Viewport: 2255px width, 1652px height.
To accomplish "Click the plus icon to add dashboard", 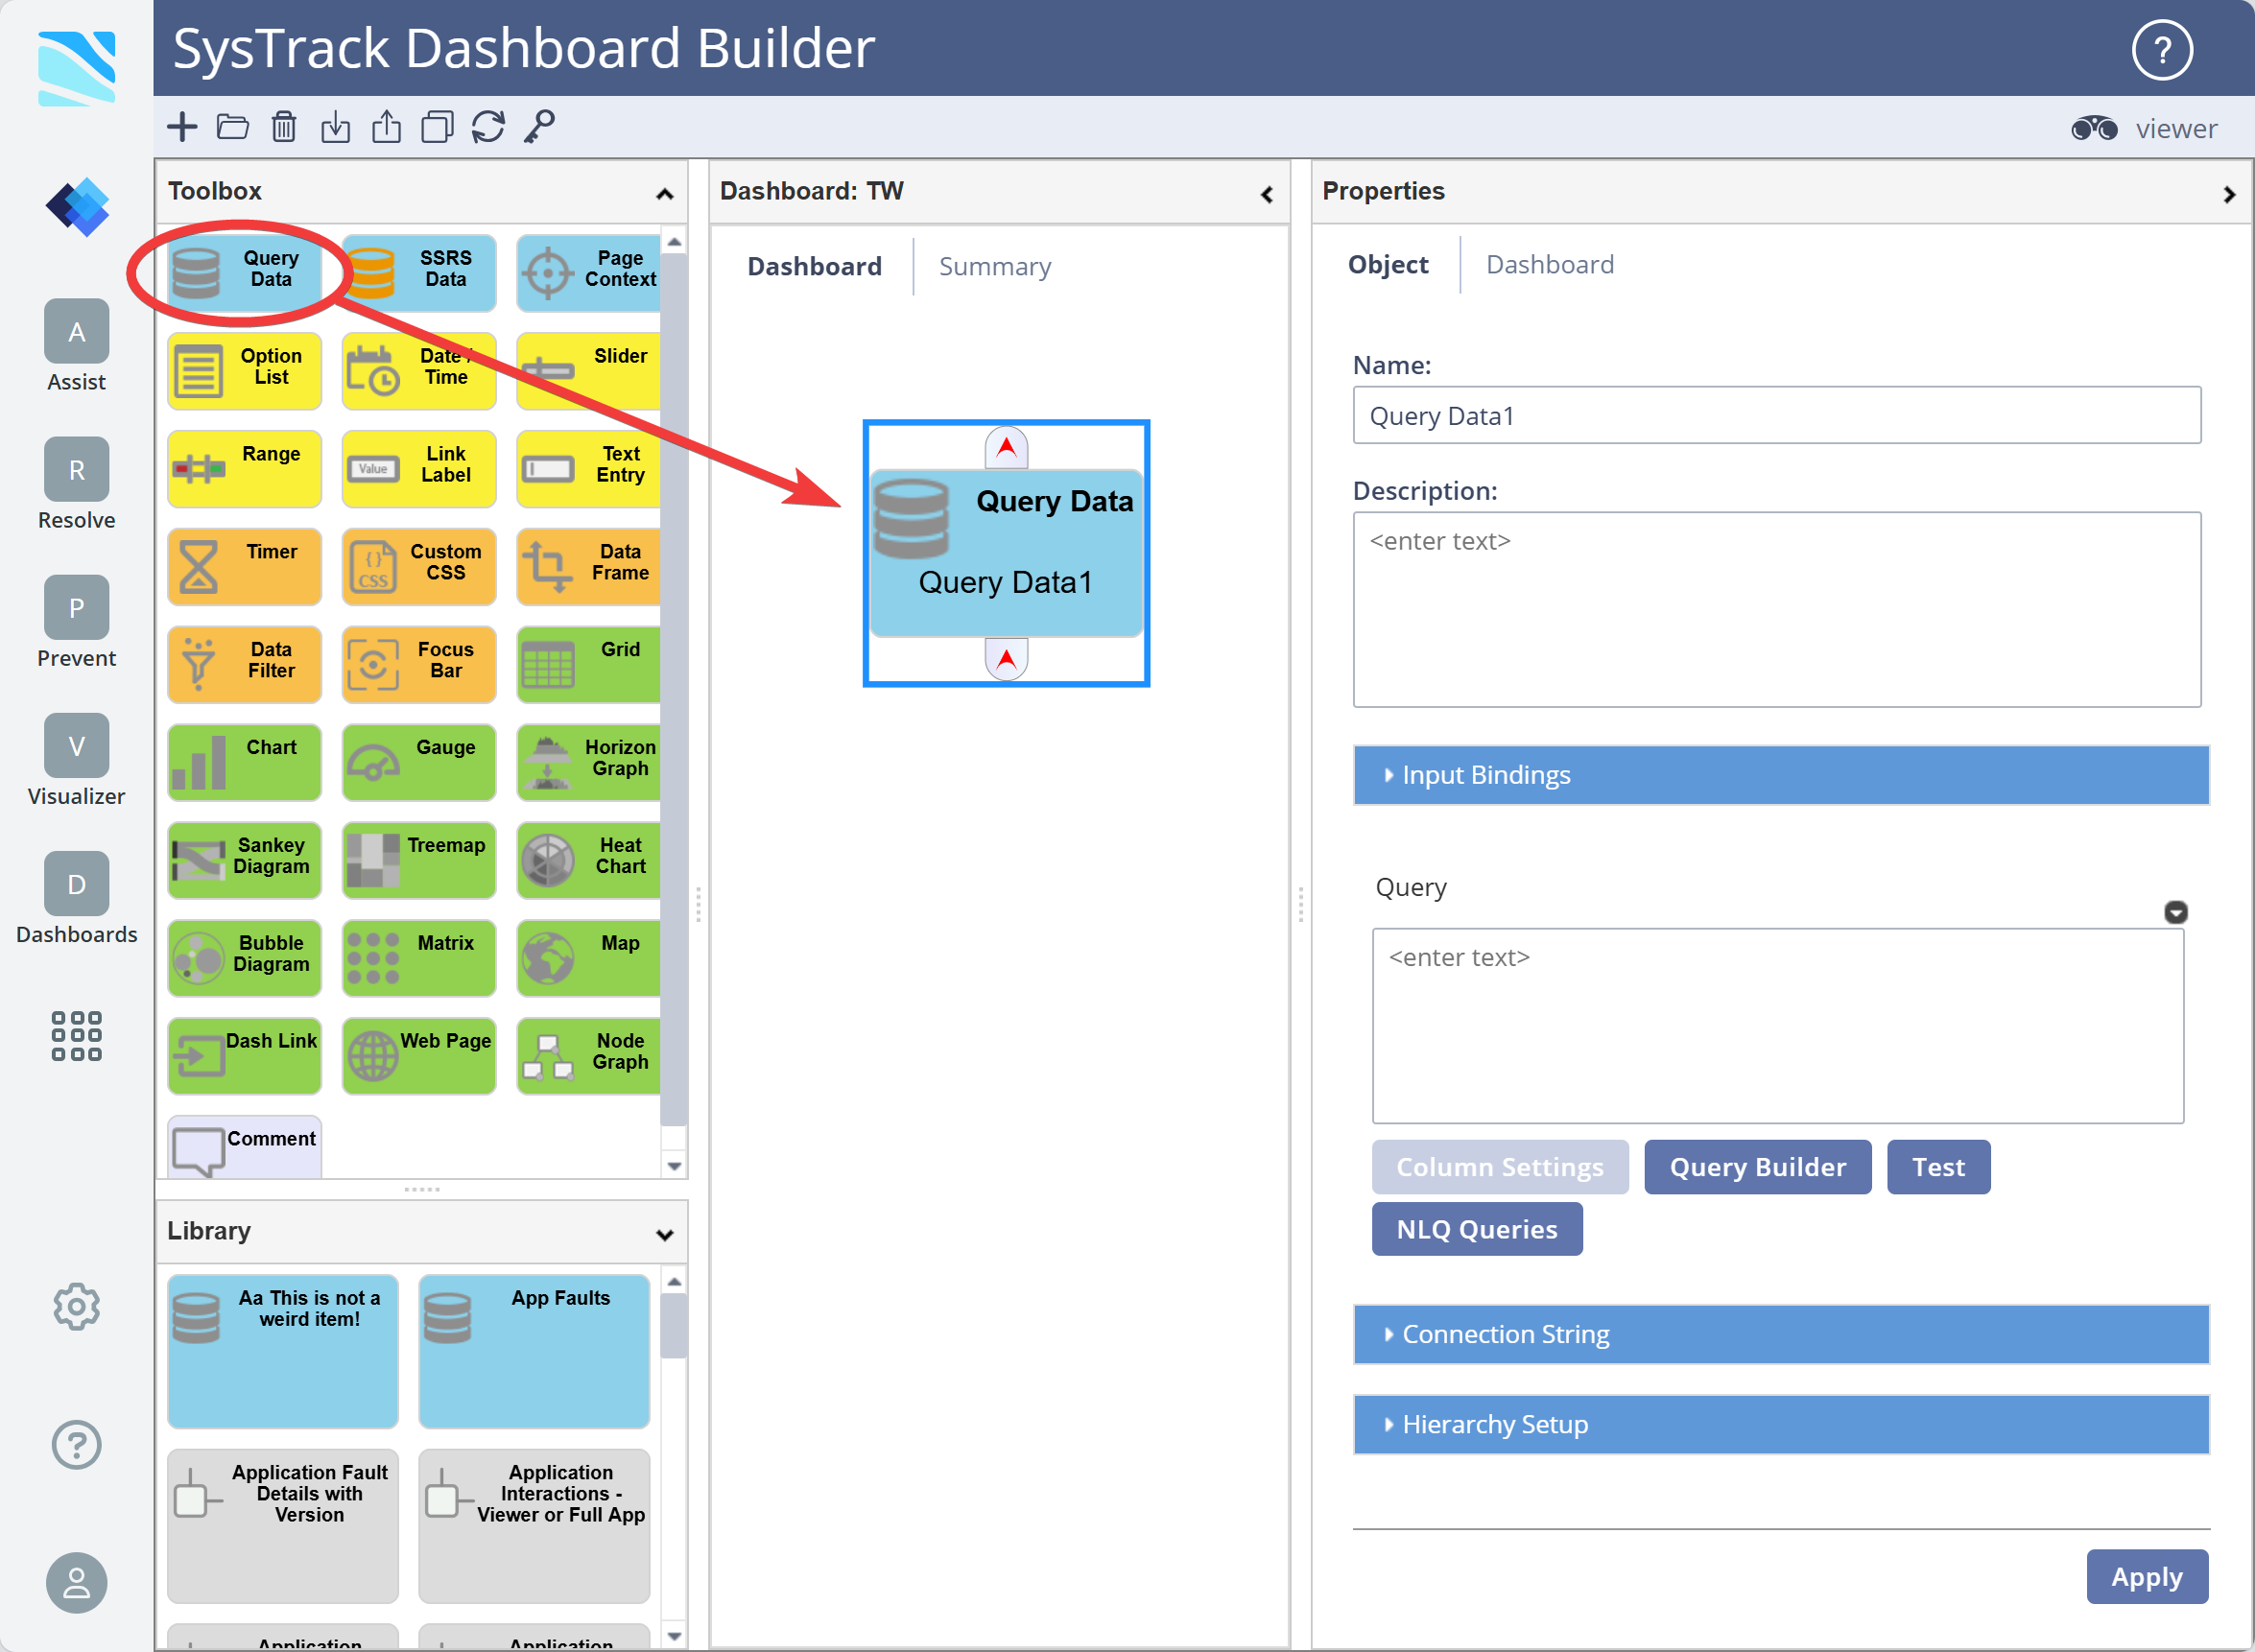I will click(182, 127).
